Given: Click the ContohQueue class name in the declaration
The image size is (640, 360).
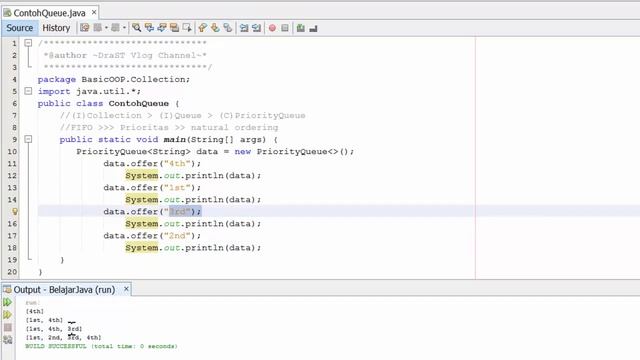Looking at the screenshot, I should [x=139, y=103].
